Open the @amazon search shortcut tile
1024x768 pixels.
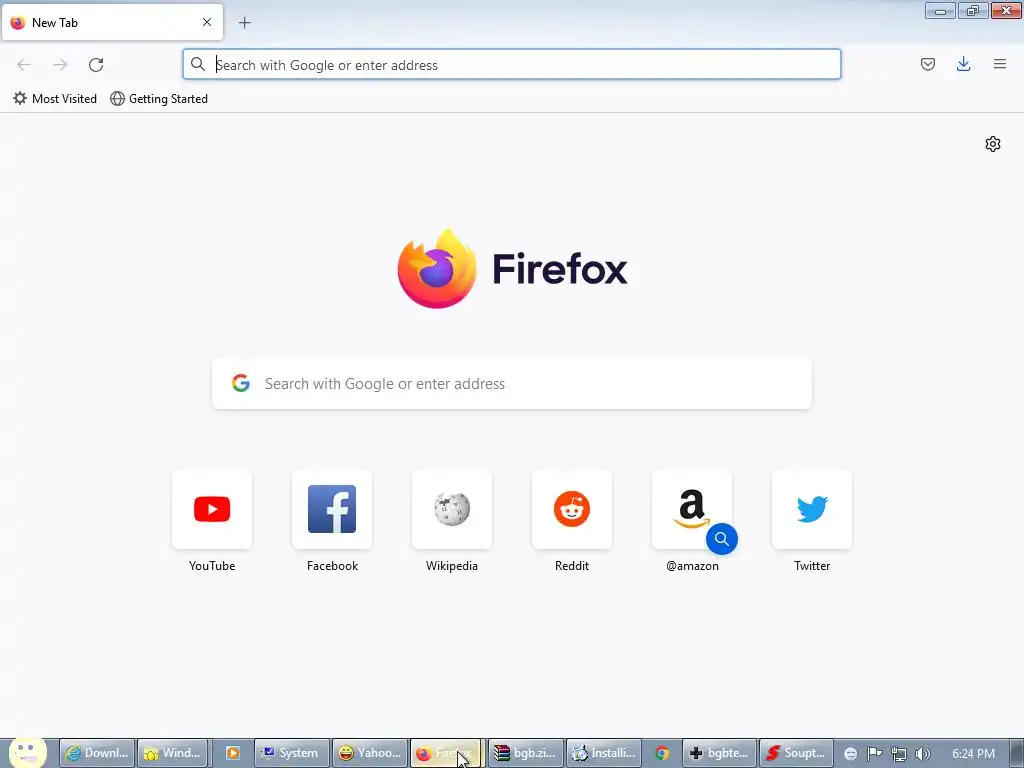tap(692, 509)
